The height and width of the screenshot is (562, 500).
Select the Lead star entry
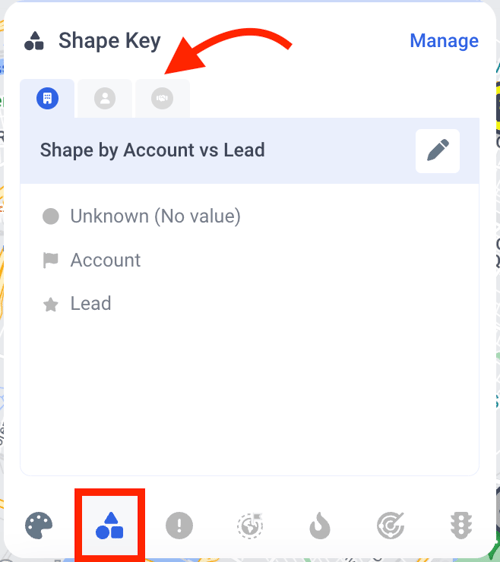pos(77,304)
